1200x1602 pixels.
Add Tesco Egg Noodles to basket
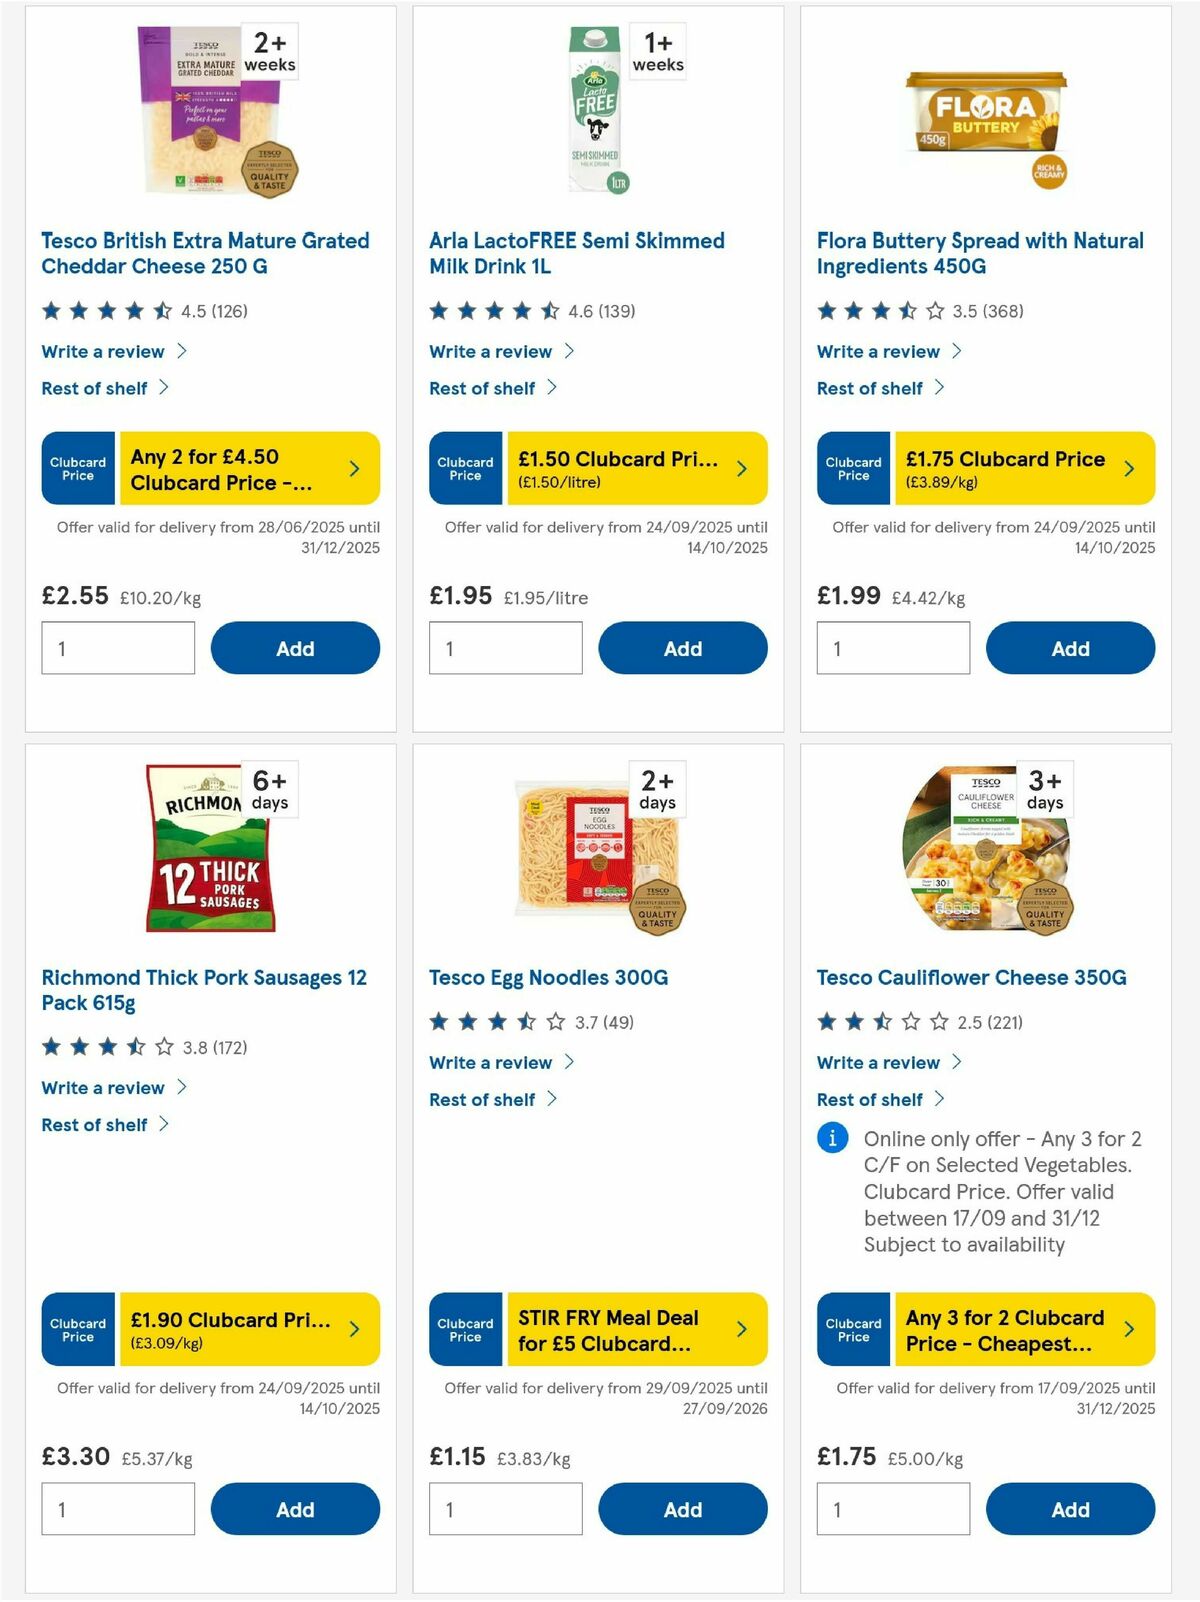683,1508
